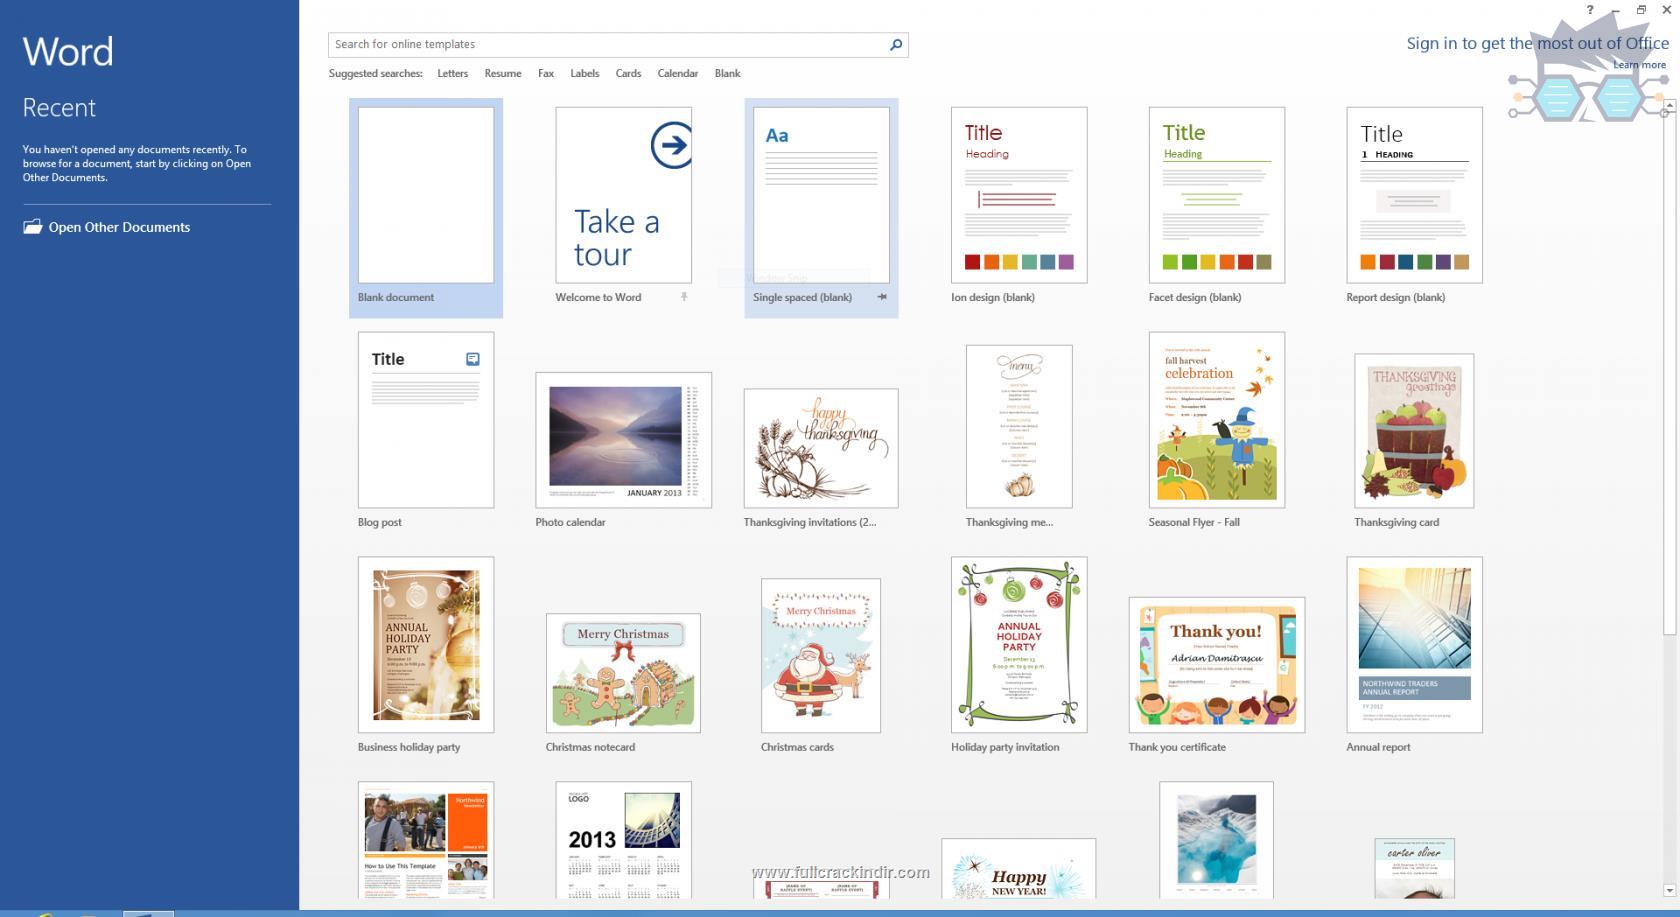This screenshot has width=1680, height=917.
Task: Choose the Thanksgiving invitations template
Action: (821, 448)
